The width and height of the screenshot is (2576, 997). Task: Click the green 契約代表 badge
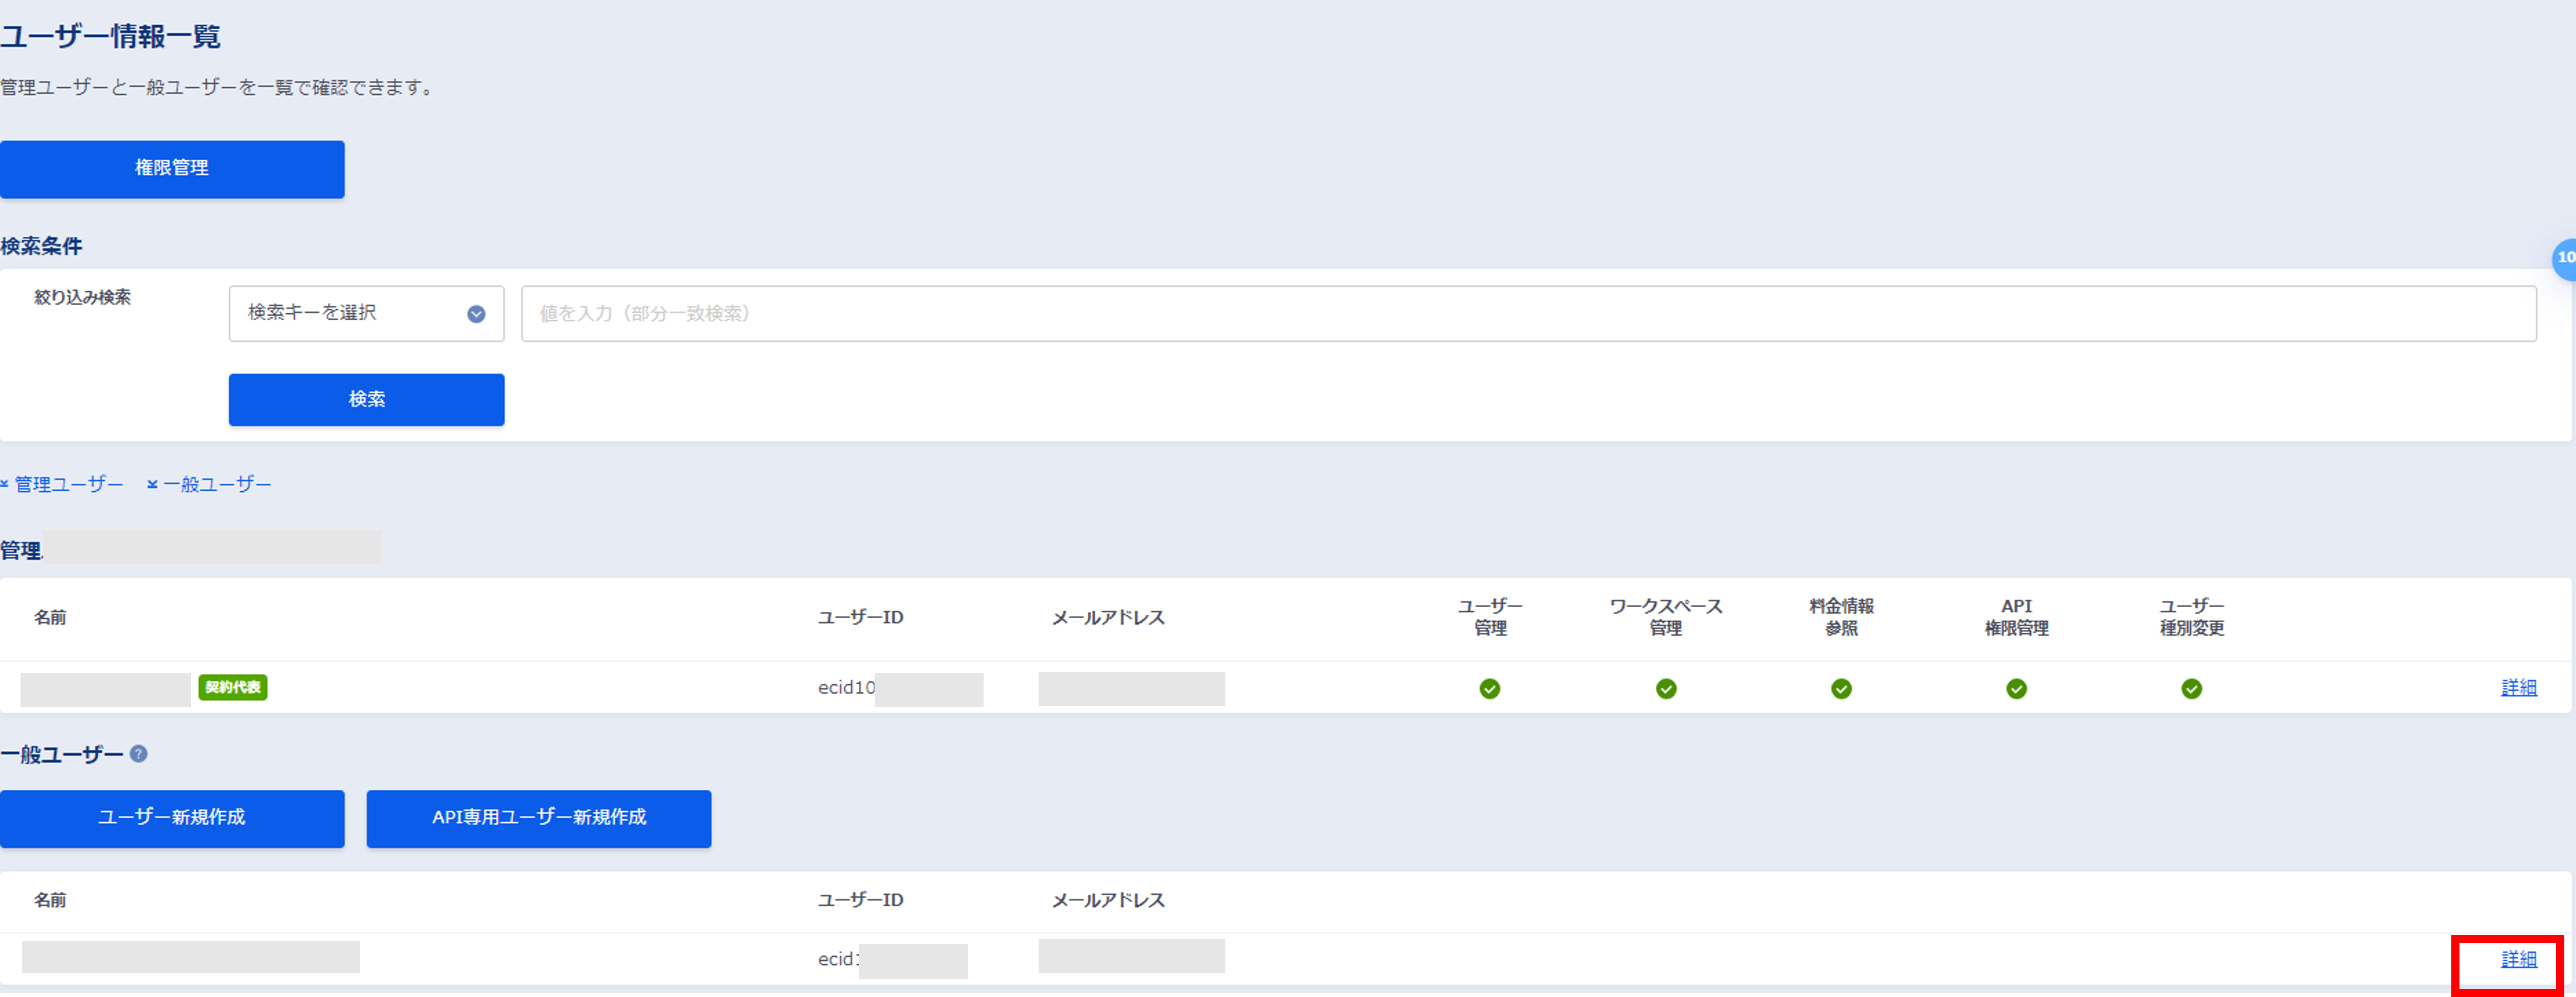(x=232, y=688)
